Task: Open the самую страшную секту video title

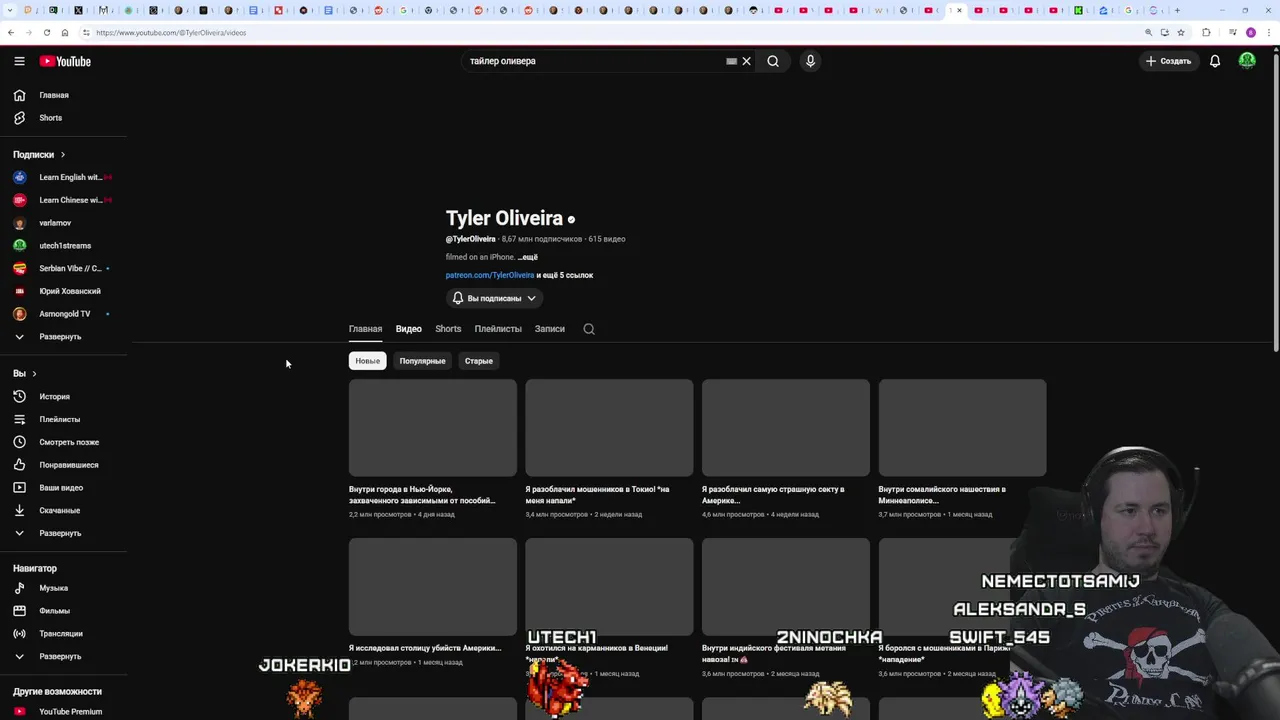Action: click(x=773, y=495)
